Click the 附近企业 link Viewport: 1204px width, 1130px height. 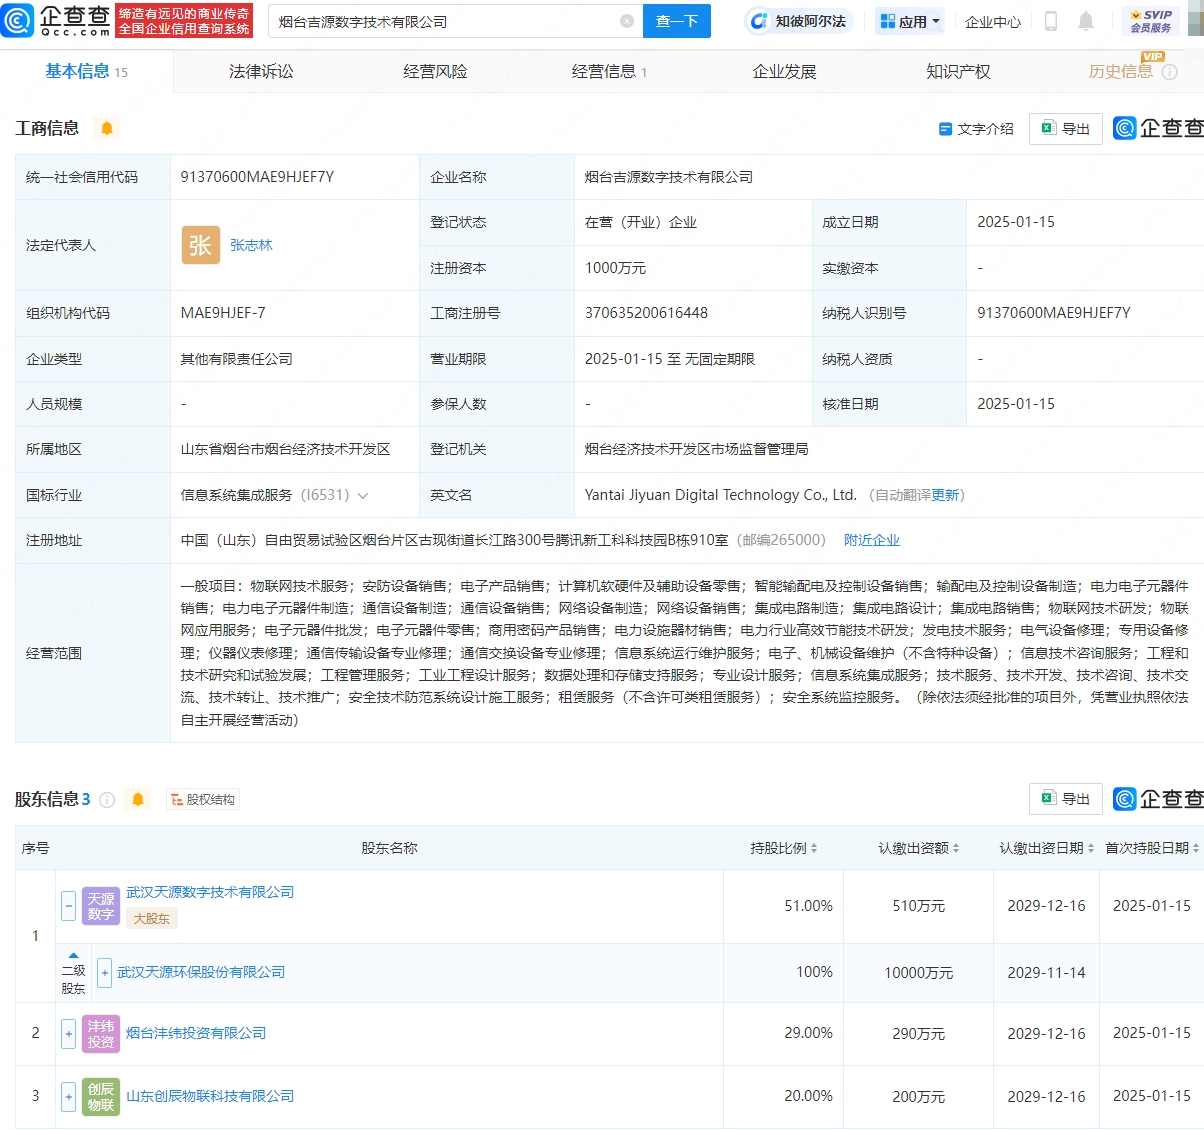pos(872,540)
